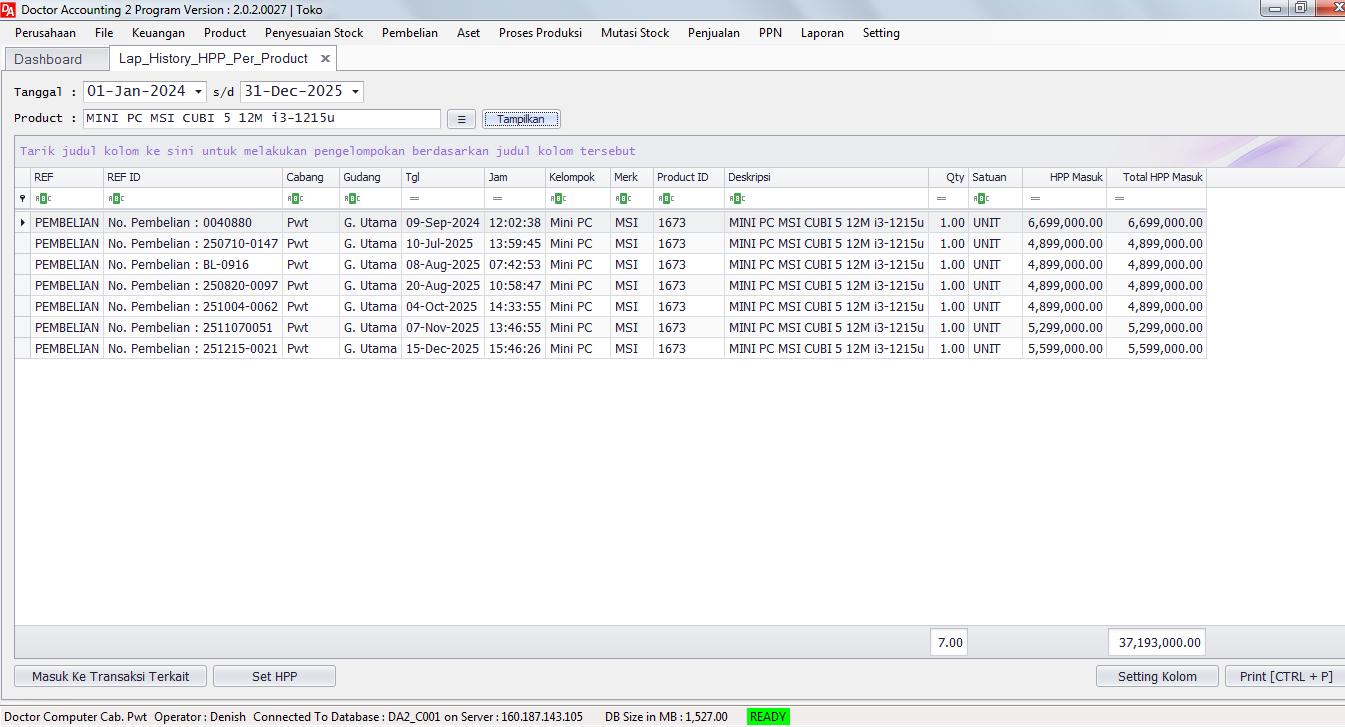Click the Deskripsi column filter operator icon
This screenshot has height=727, width=1345.
737,199
